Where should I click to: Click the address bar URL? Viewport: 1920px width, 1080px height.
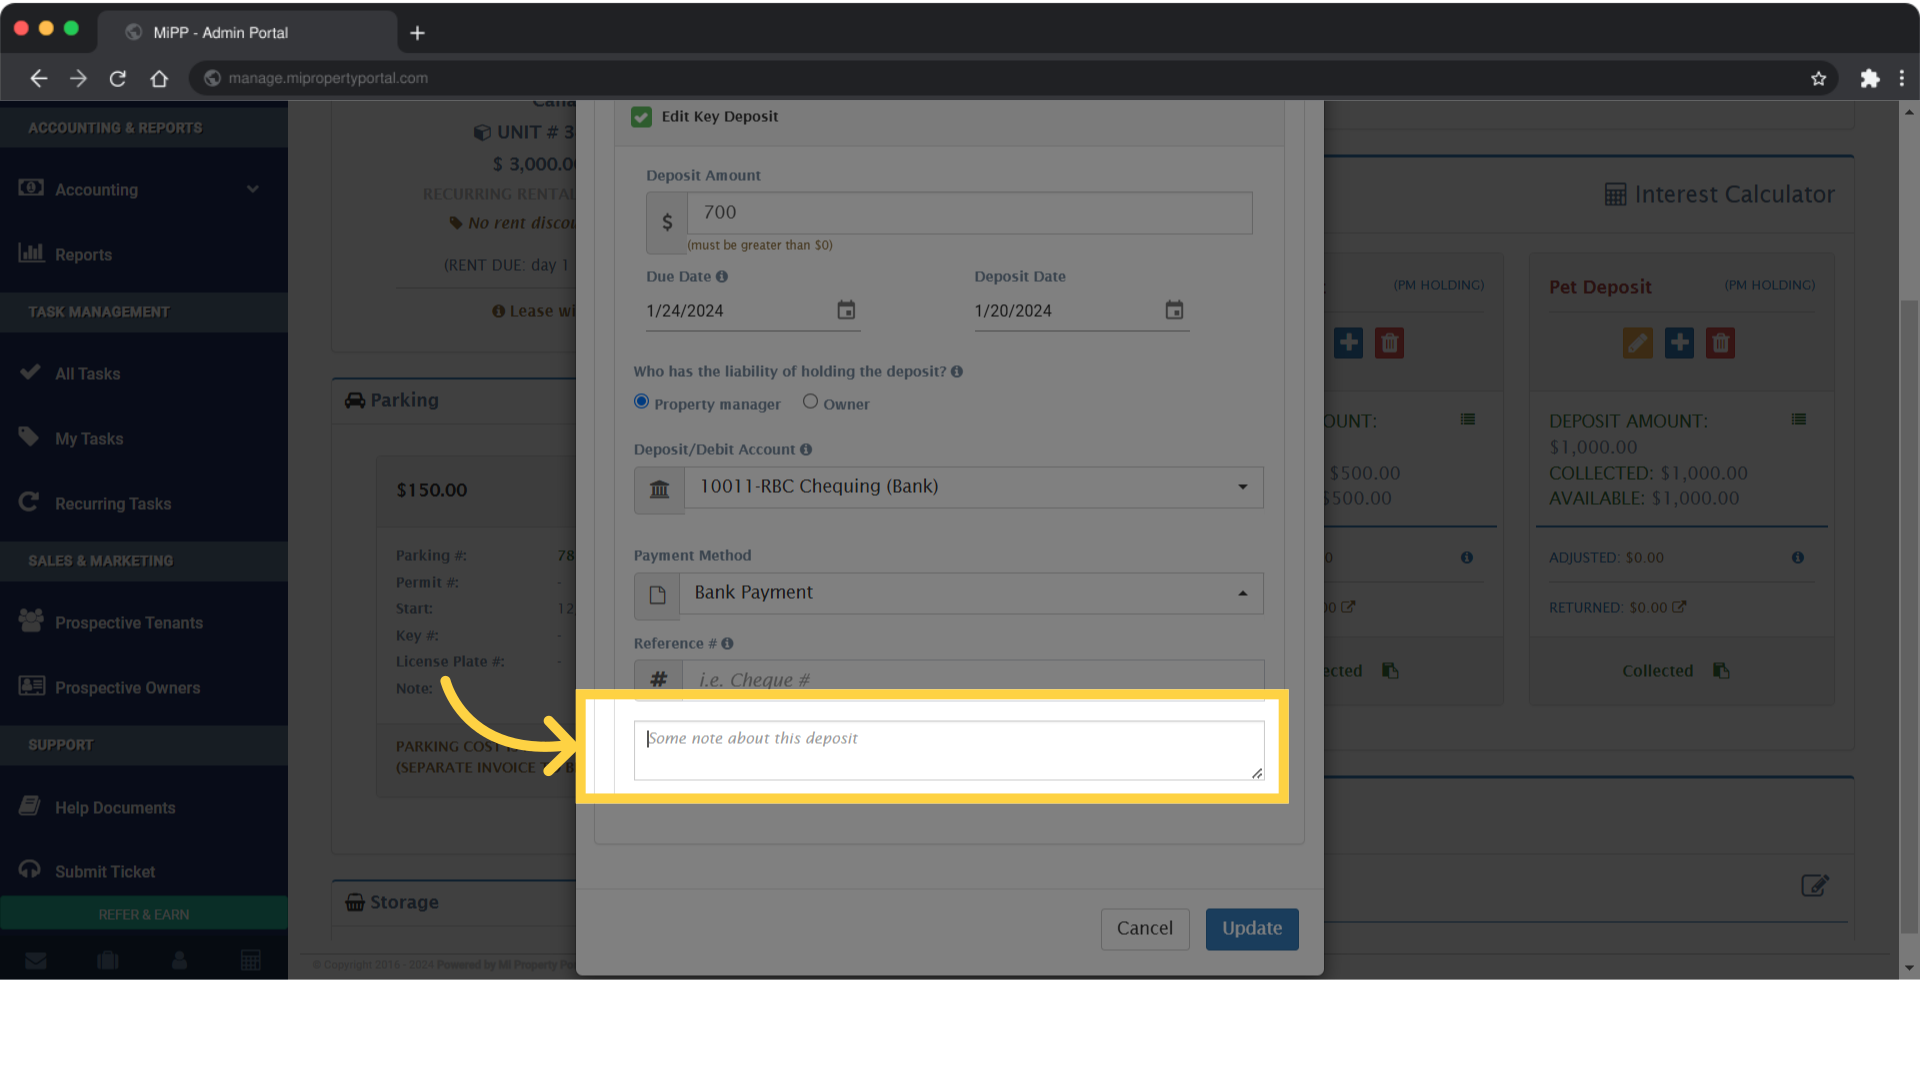[x=328, y=79]
